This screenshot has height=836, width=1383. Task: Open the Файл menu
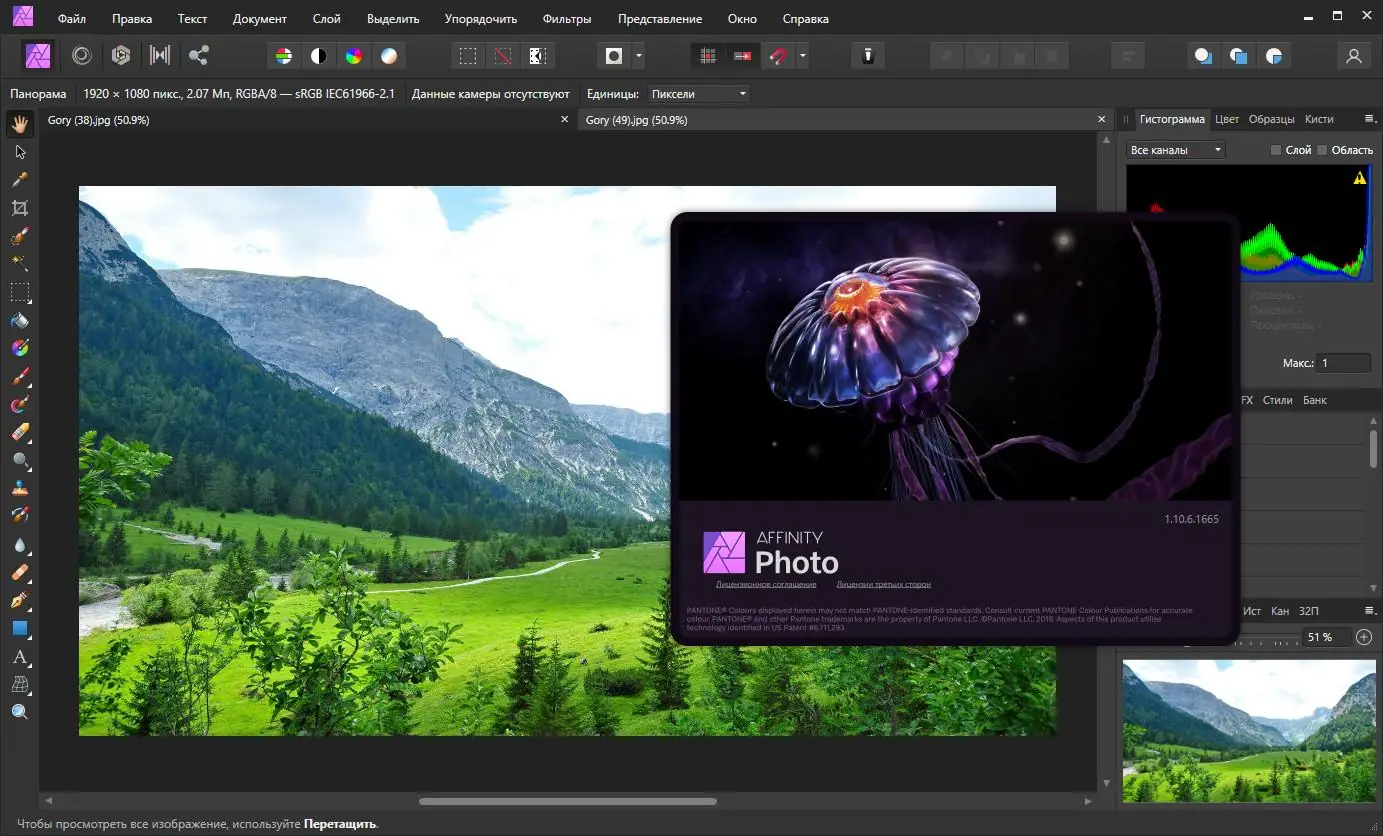coord(71,19)
